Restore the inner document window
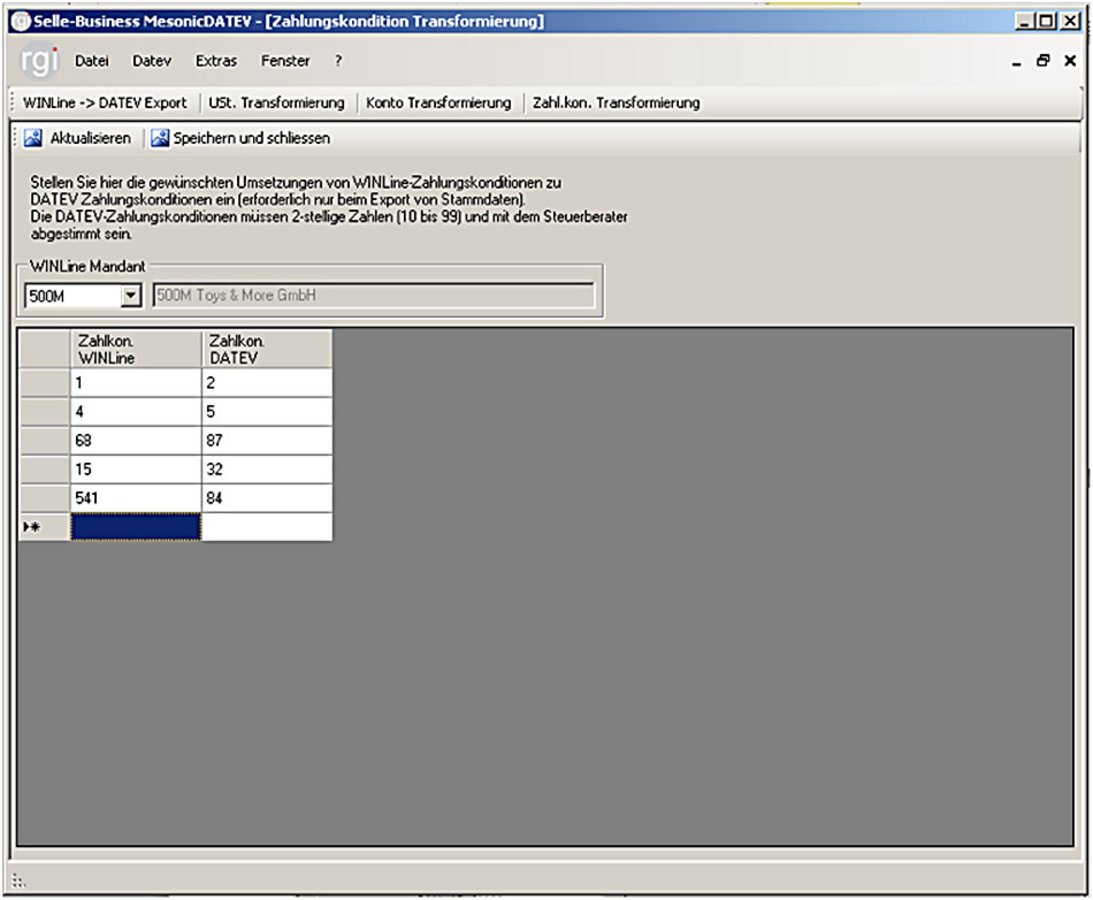The image size is (1093, 900). click(1043, 61)
